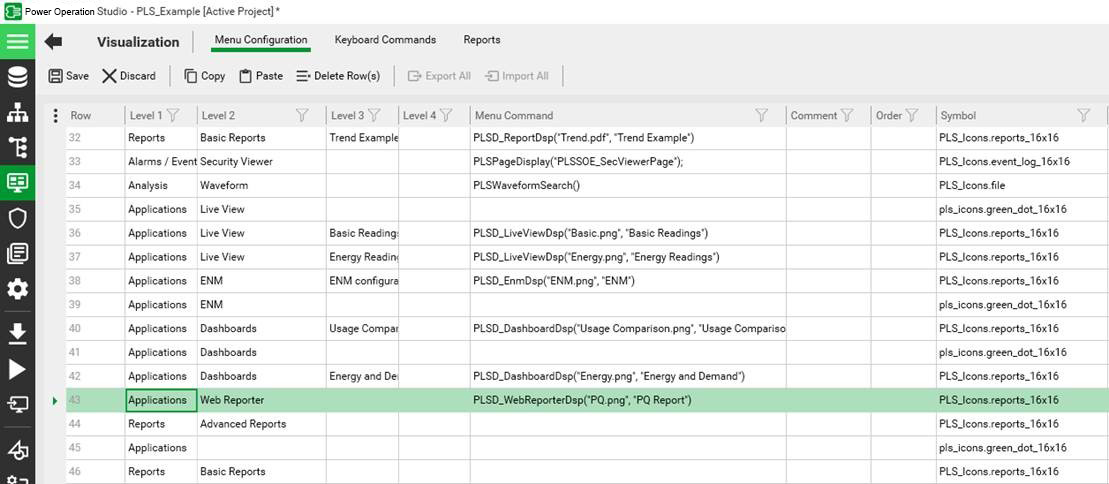Screen dimensions: 1109x484
Task: Click the PLSD_EnmDsp command cell
Action: click(x=628, y=281)
